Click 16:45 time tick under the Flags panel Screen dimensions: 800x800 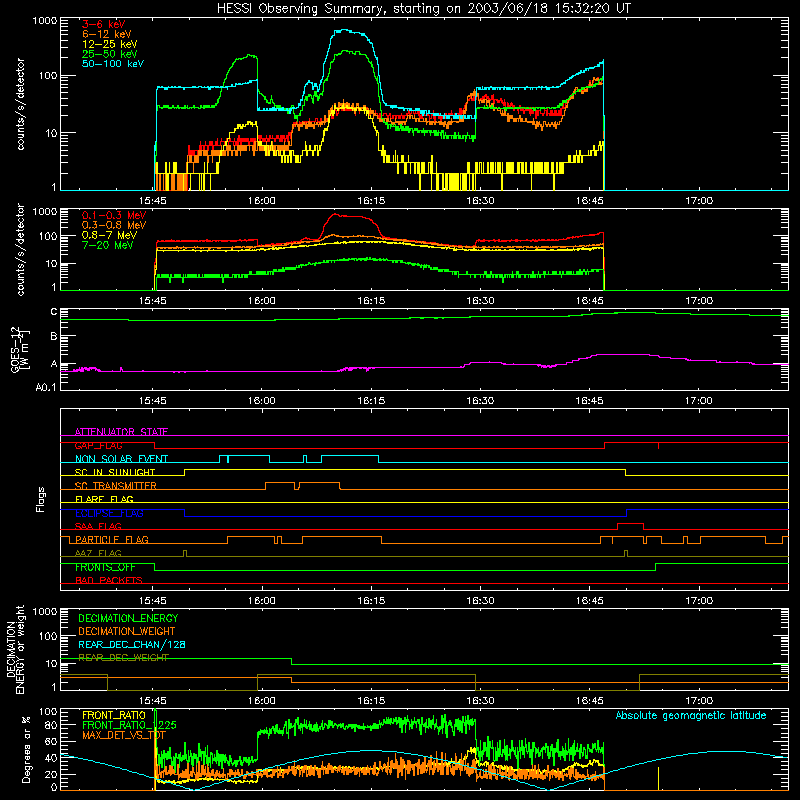[589, 601]
